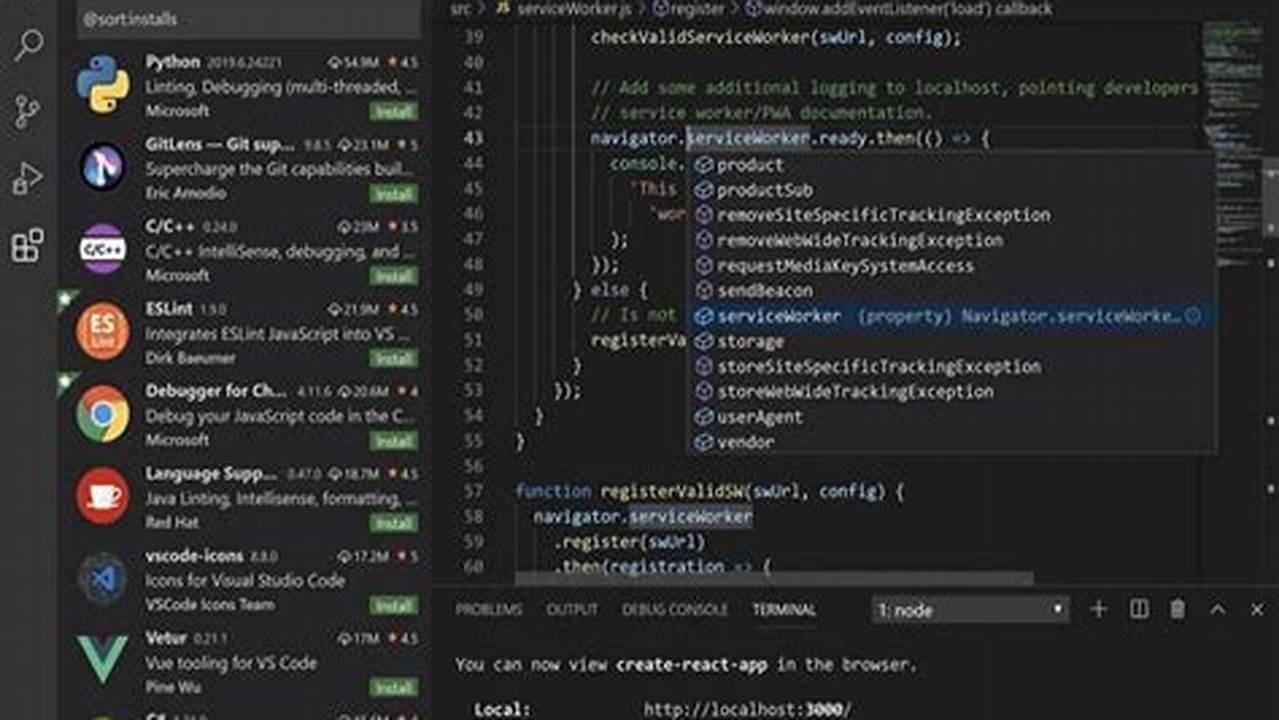Open the Source Control view
The height and width of the screenshot is (720, 1279).
[24, 113]
